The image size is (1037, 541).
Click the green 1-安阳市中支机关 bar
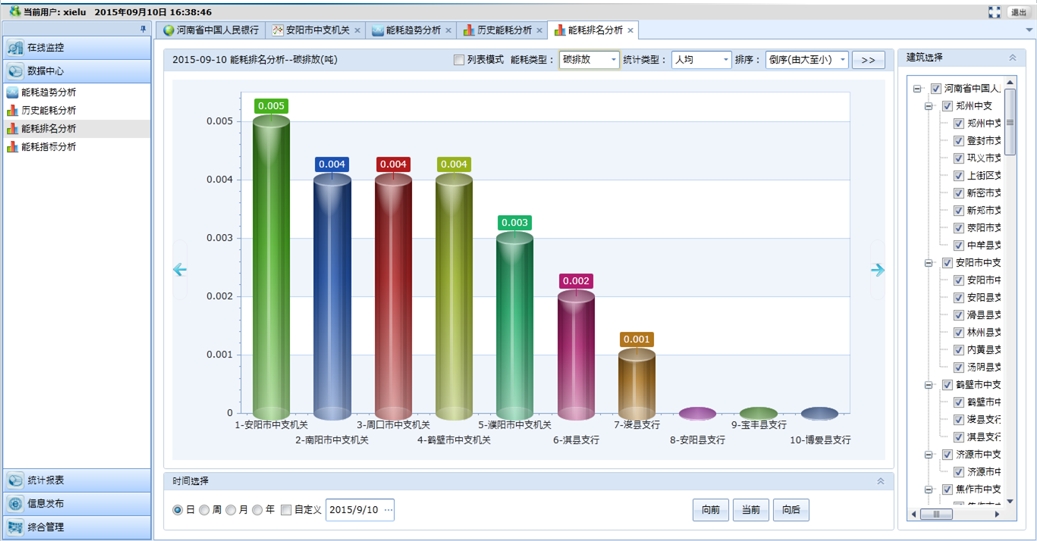click(271, 268)
